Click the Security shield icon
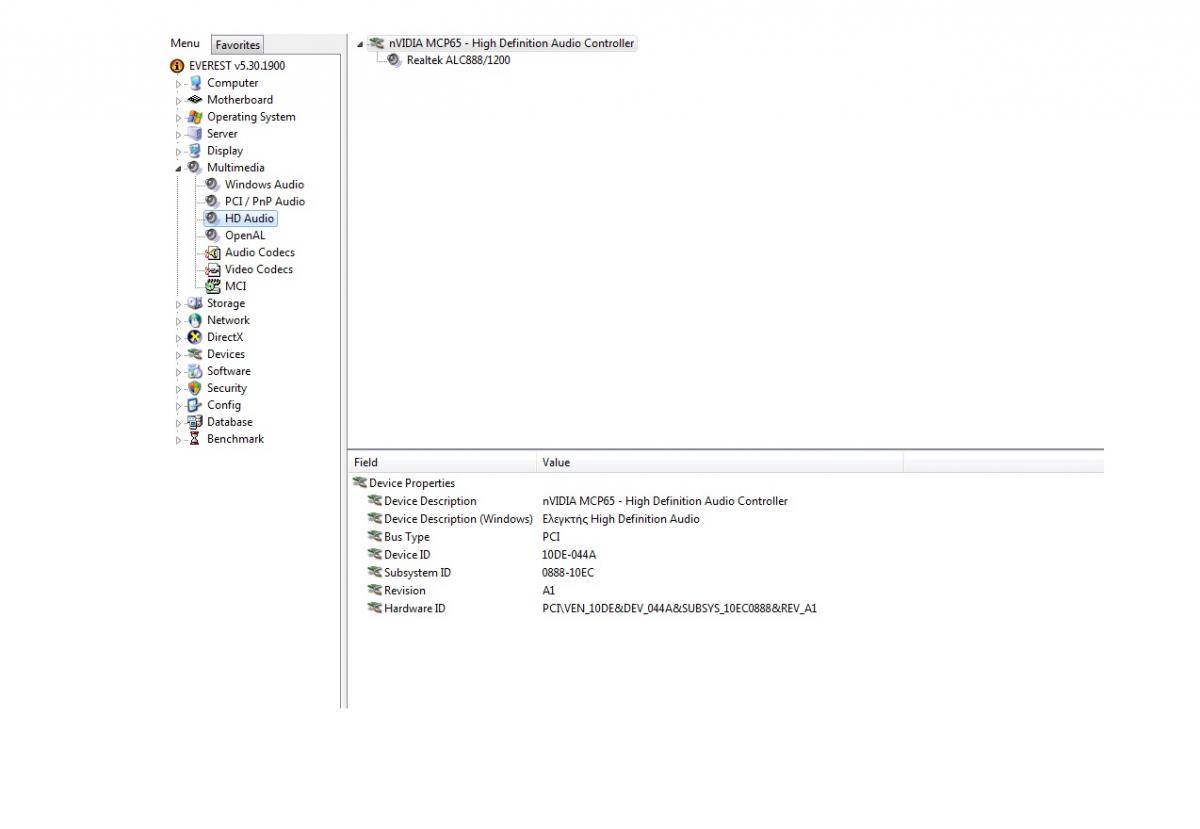 pyautogui.click(x=196, y=389)
